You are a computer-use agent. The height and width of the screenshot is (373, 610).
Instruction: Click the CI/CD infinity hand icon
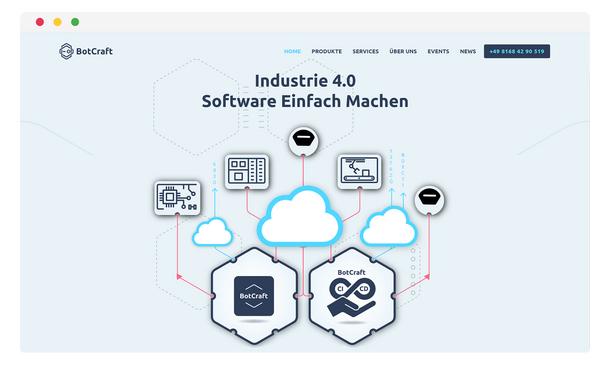pyautogui.click(x=352, y=298)
